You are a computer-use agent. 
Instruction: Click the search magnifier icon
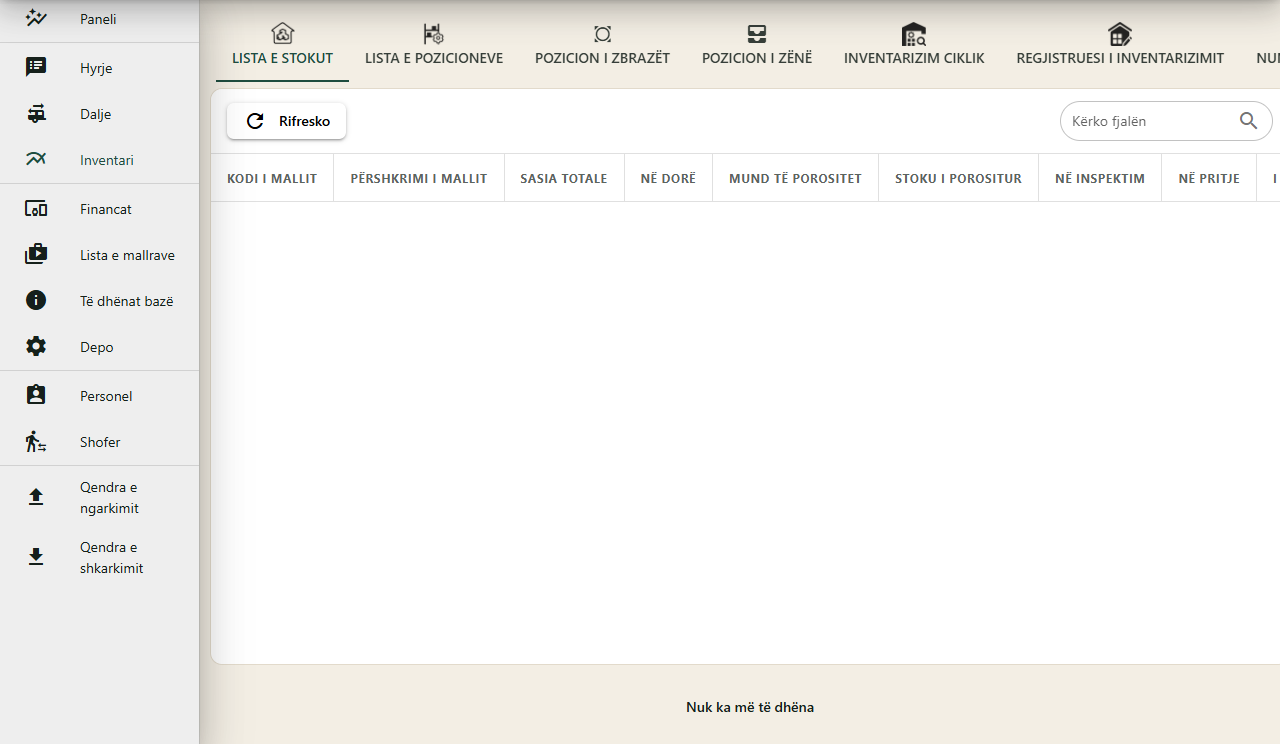pyautogui.click(x=1248, y=121)
